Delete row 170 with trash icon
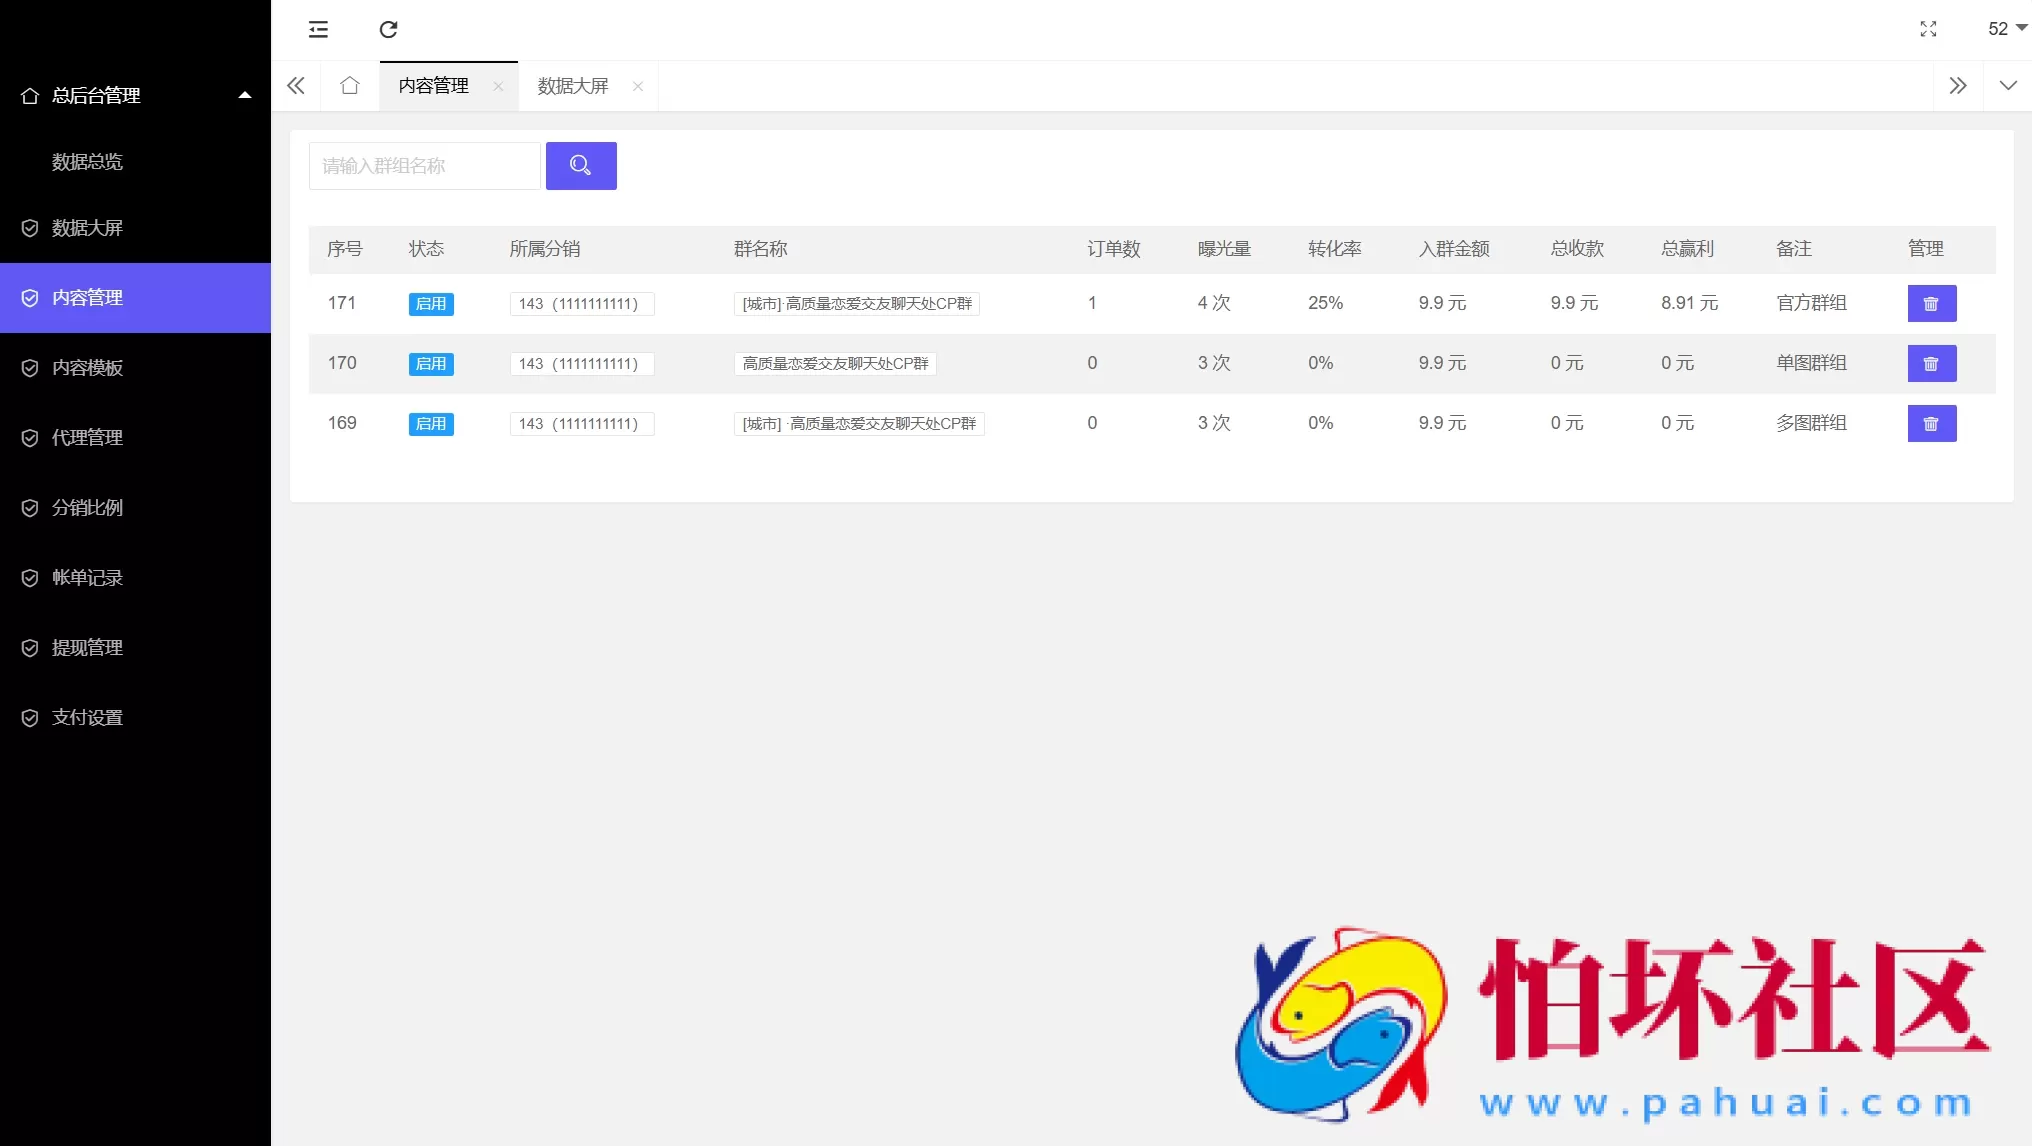 point(1931,364)
